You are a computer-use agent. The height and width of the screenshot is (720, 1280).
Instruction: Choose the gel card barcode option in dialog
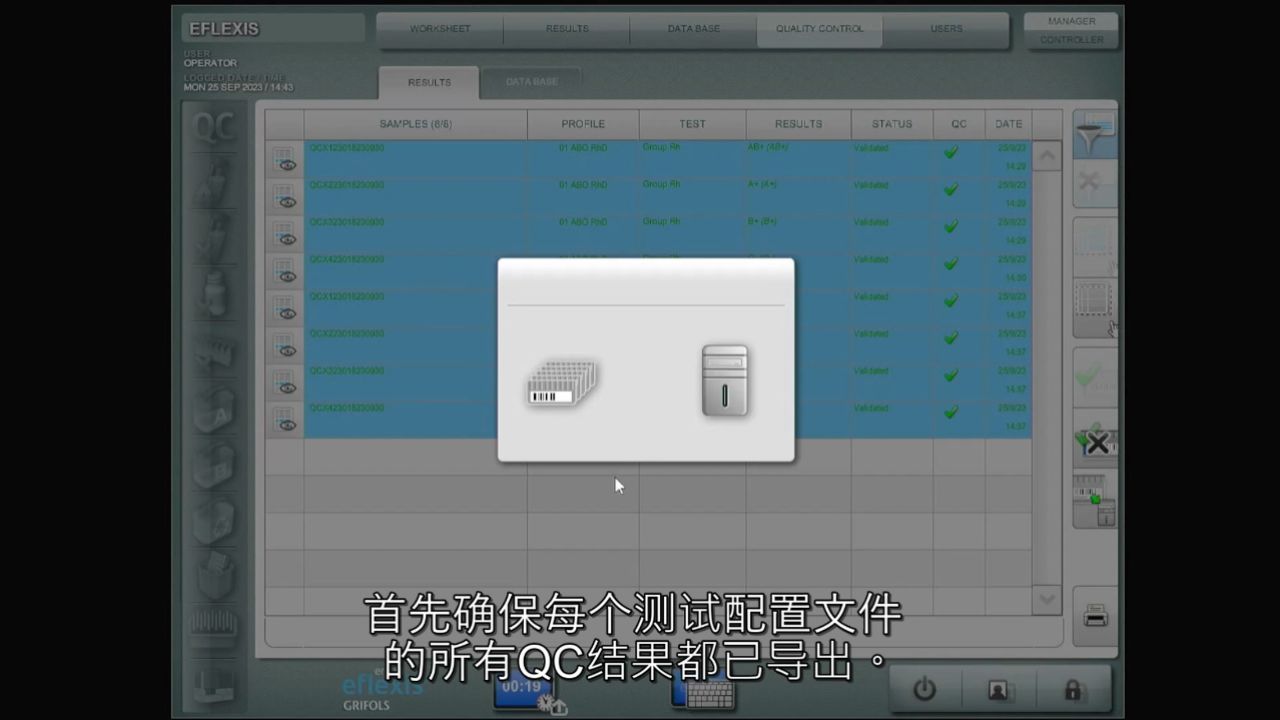(562, 383)
